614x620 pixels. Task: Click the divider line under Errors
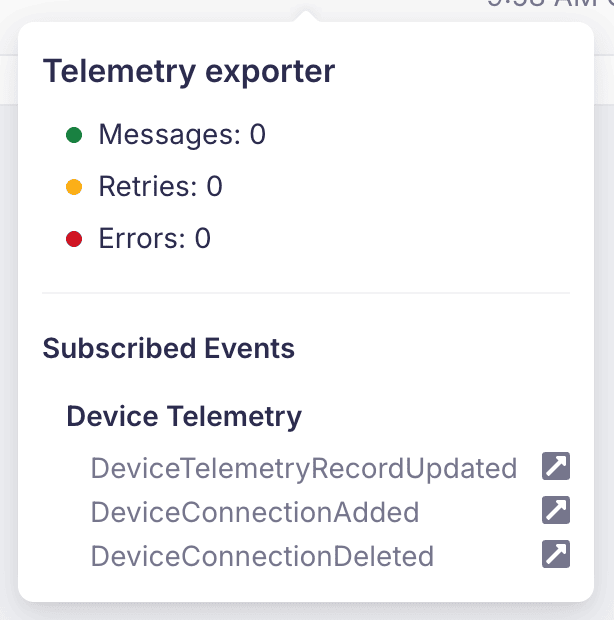(306, 293)
